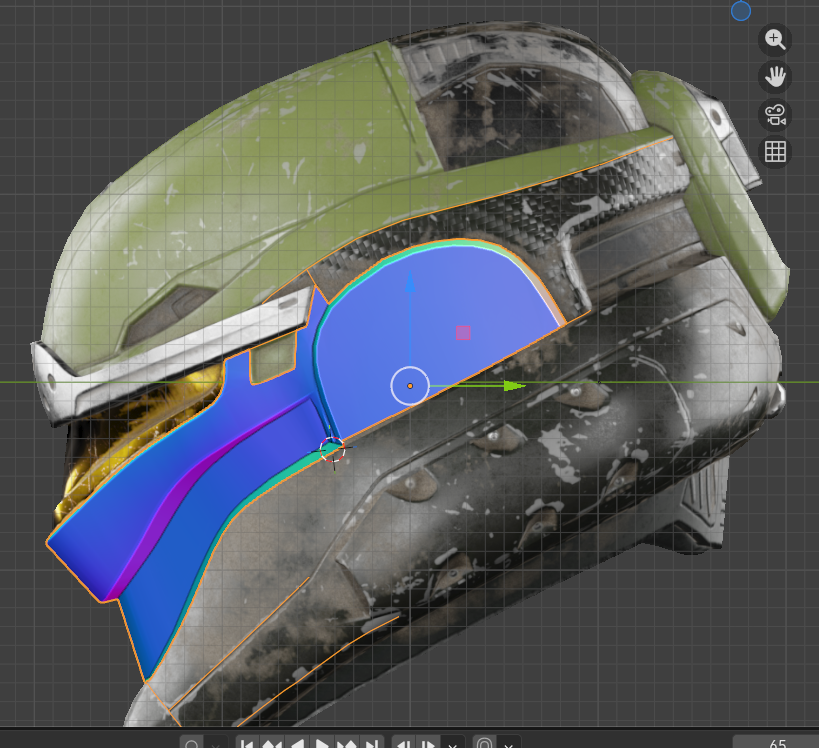The height and width of the screenshot is (748, 819).
Task: Jump to the previous keyframe
Action: coord(273,743)
